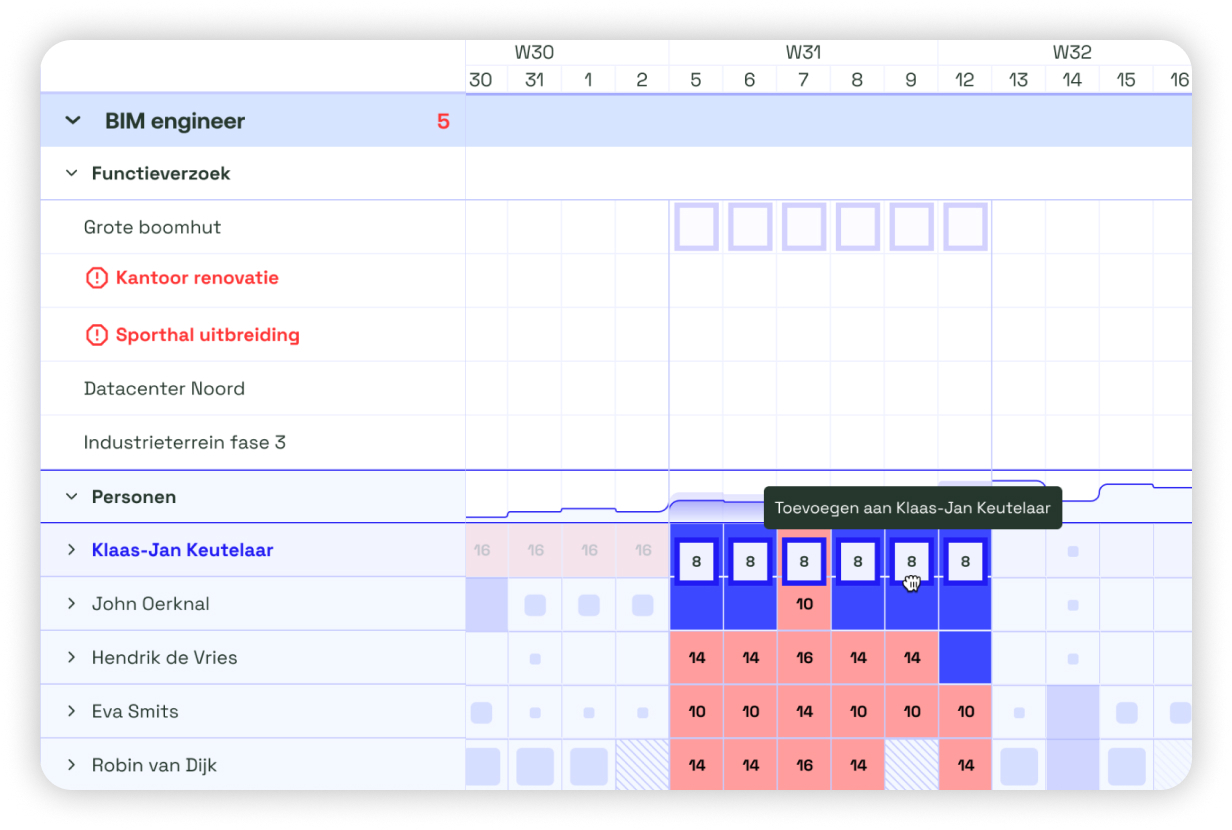
Task: Click Eva Smits 10 cell on day 12
Action: pos(965,711)
